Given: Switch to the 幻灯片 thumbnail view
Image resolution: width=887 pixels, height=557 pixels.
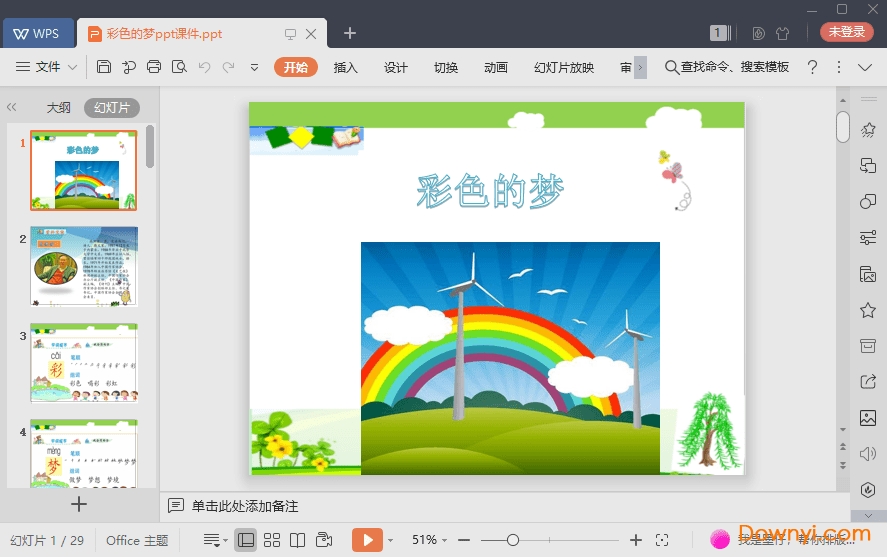Looking at the screenshot, I should pos(112,107).
